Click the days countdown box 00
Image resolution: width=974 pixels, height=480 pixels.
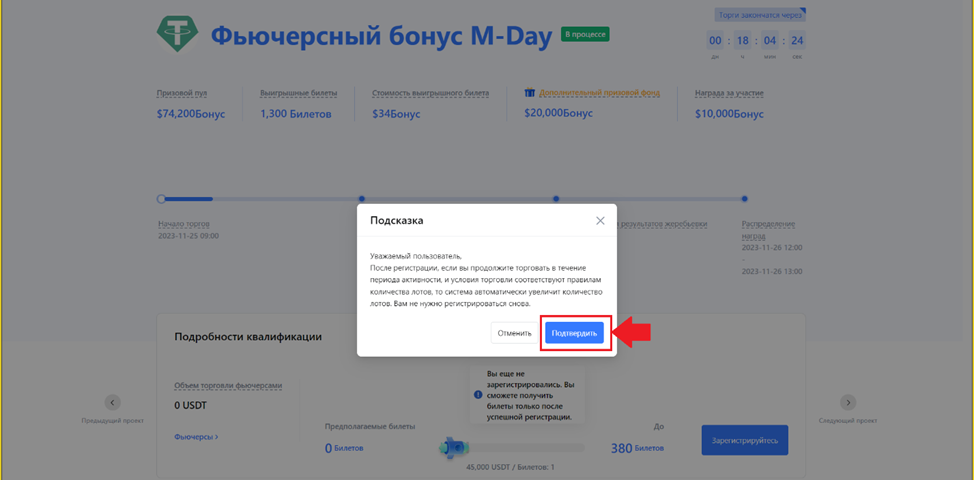pyautogui.click(x=716, y=41)
